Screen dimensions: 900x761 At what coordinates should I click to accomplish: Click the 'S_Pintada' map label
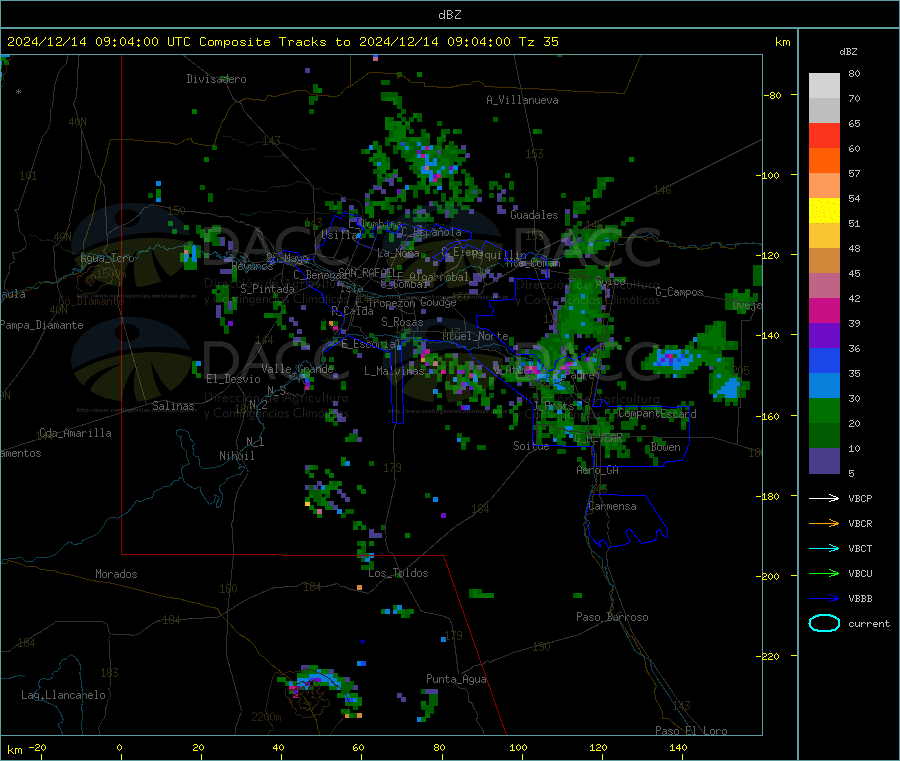(x=267, y=289)
